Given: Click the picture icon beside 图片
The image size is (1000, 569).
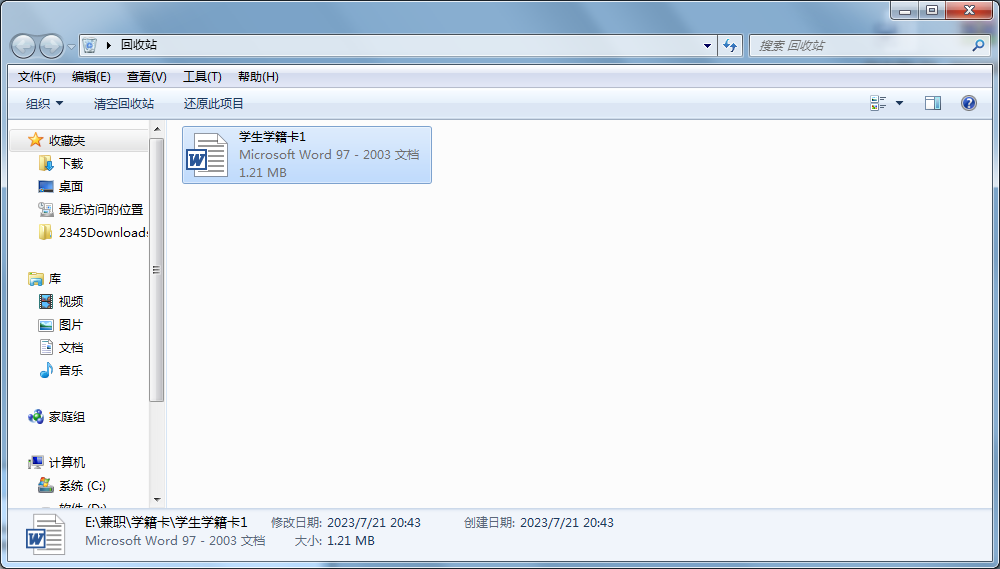Looking at the screenshot, I should pyautogui.click(x=46, y=325).
